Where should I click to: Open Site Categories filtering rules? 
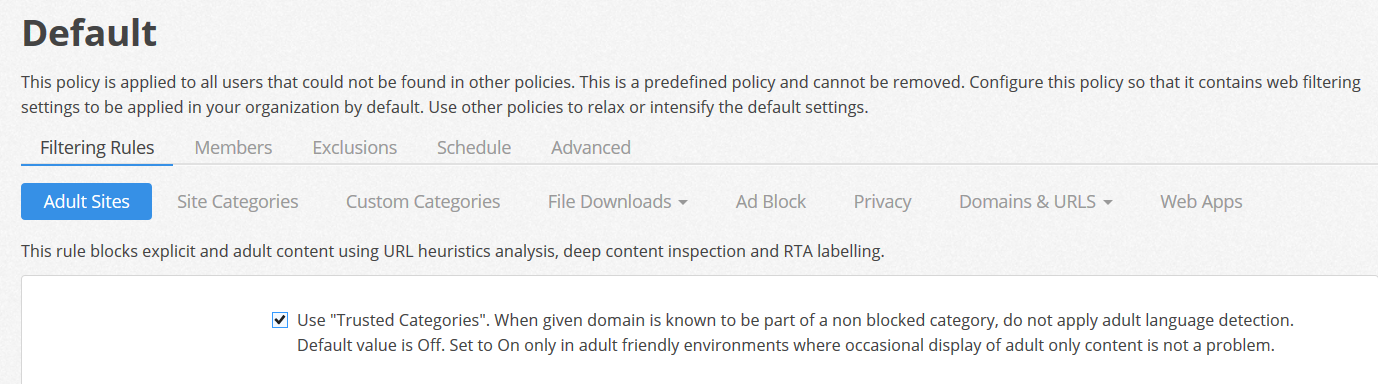(x=238, y=201)
